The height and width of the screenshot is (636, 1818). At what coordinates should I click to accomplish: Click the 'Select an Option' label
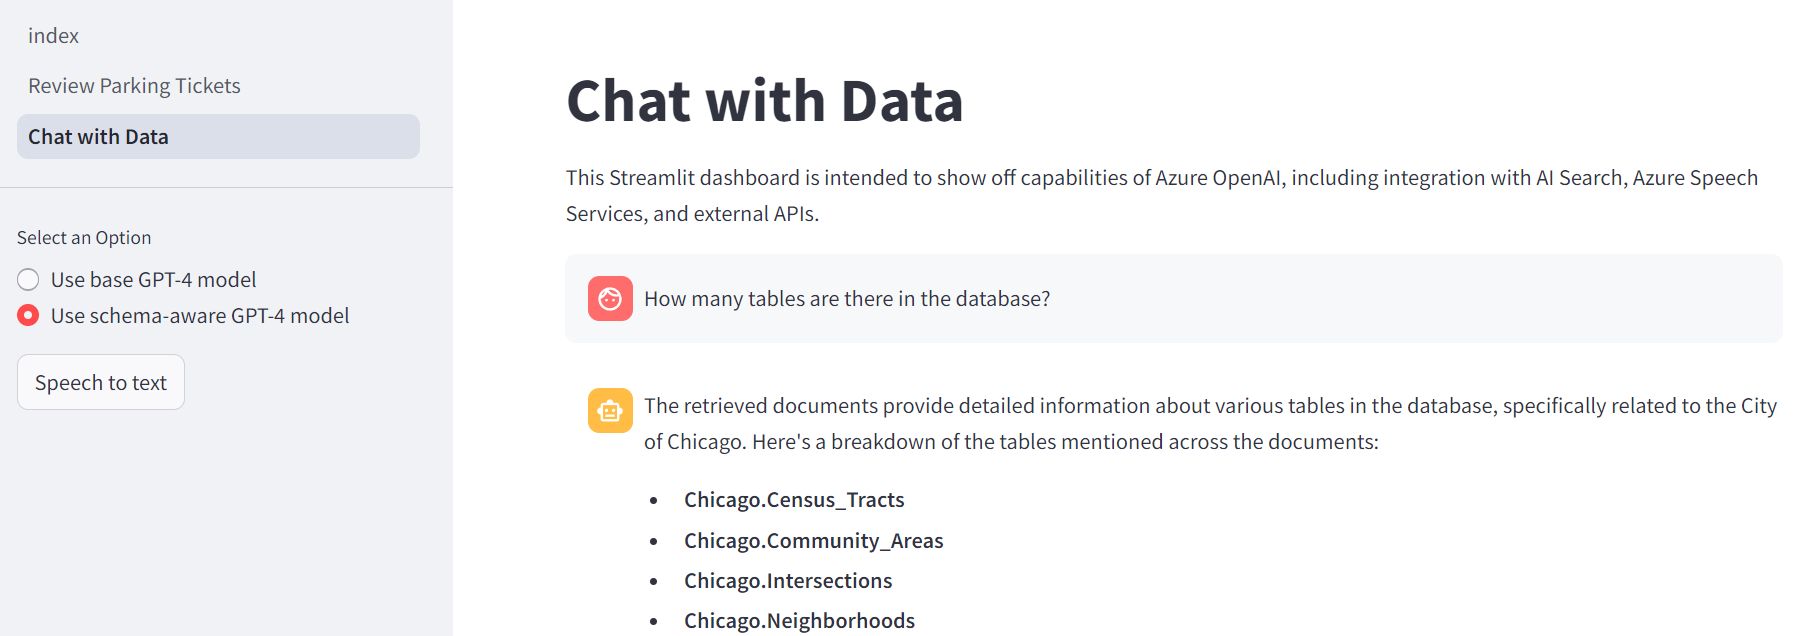tap(84, 238)
